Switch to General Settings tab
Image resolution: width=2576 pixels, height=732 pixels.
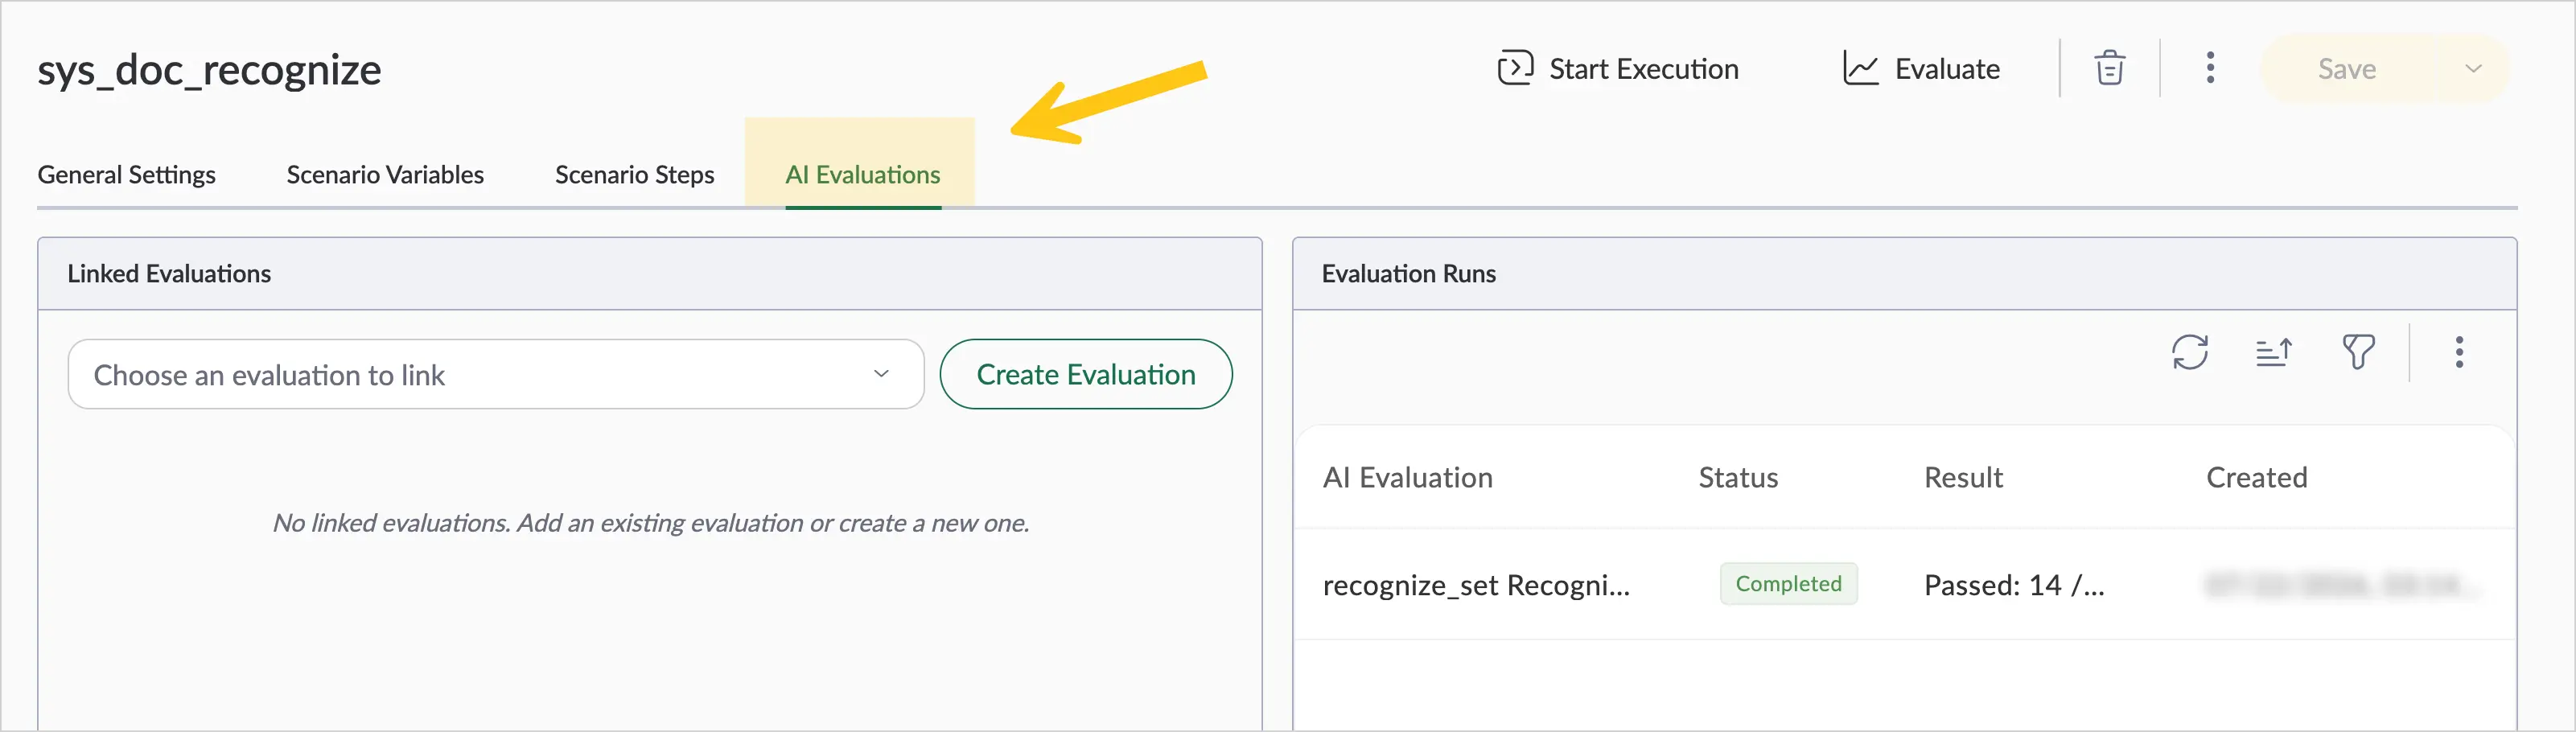tap(126, 175)
